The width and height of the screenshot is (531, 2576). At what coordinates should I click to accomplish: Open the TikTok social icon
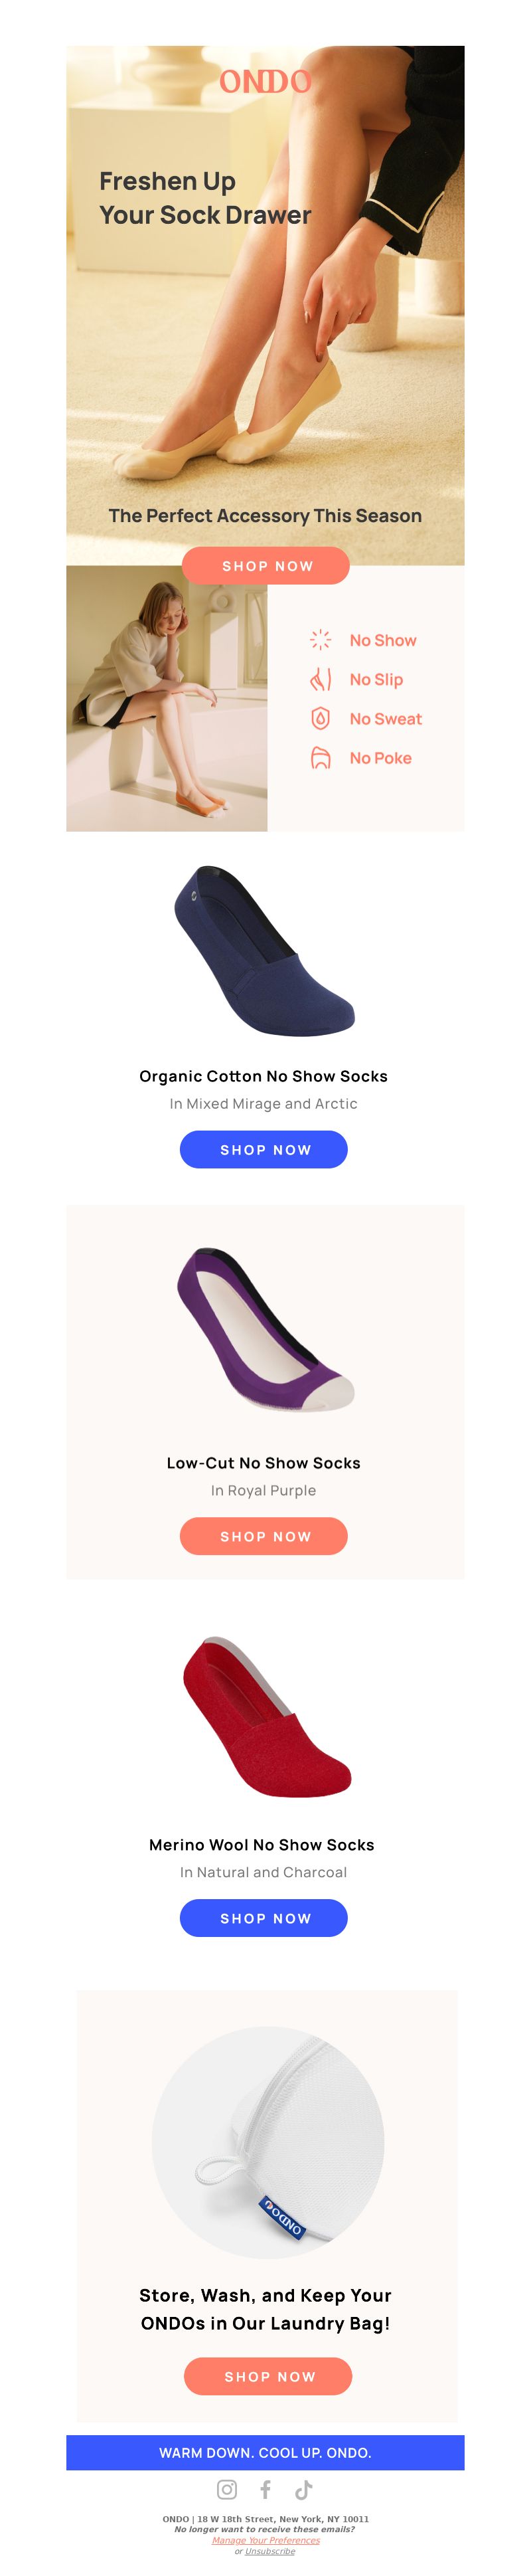tap(303, 2489)
